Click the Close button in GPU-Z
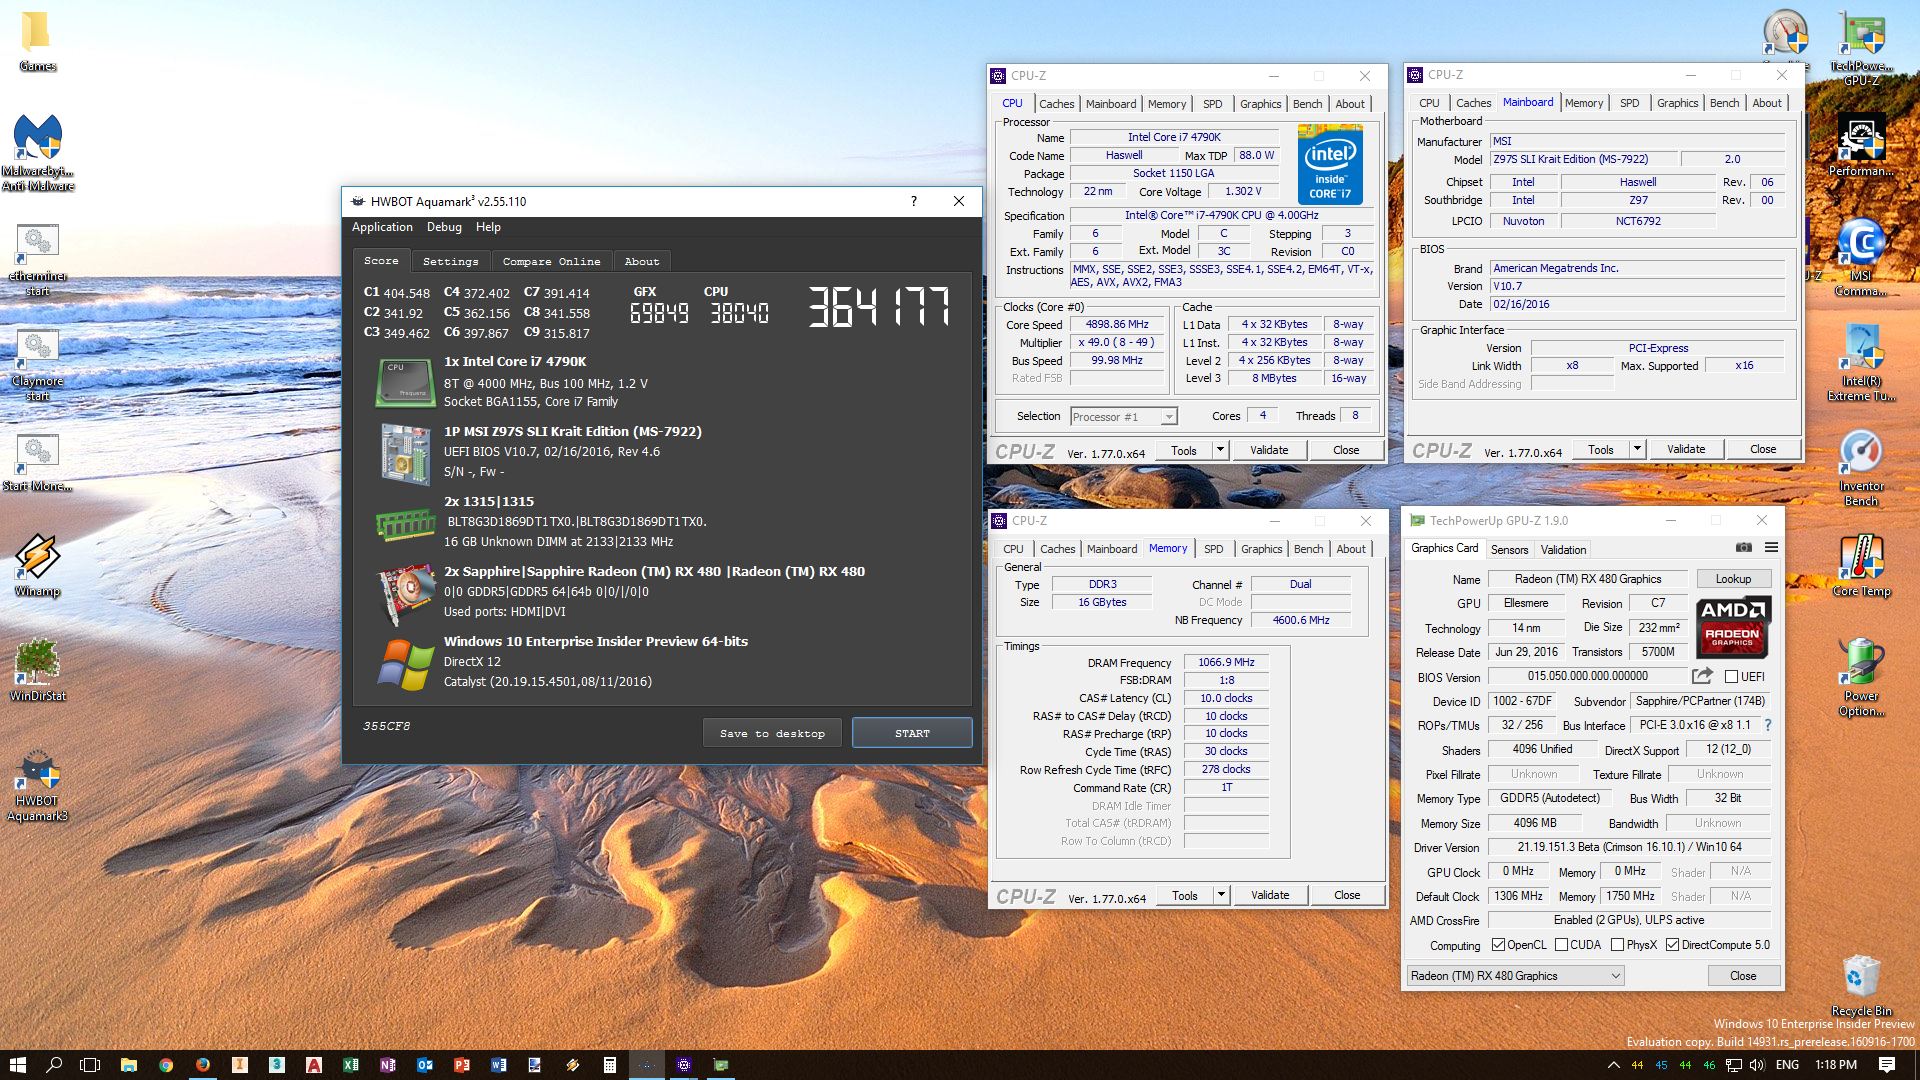Viewport: 1920px width, 1080px height. coord(1743,976)
